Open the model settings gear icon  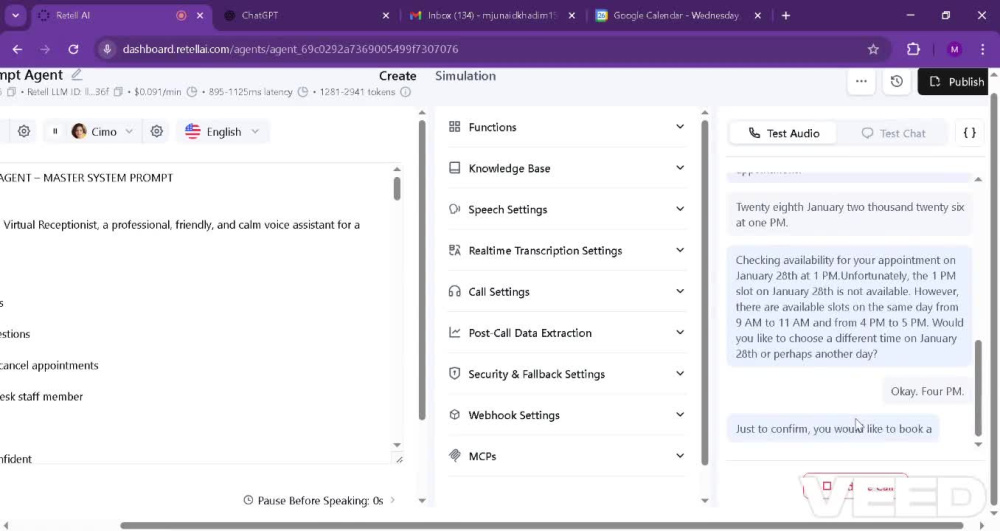point(24,131)
